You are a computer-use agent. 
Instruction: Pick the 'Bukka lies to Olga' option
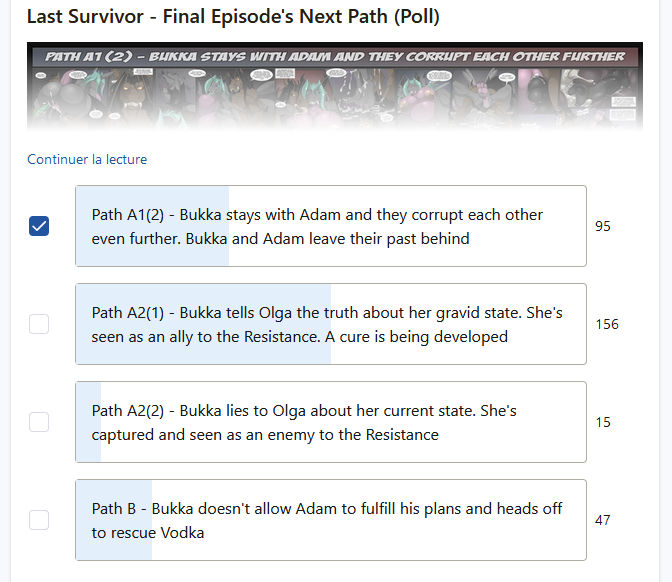[331, 422]
